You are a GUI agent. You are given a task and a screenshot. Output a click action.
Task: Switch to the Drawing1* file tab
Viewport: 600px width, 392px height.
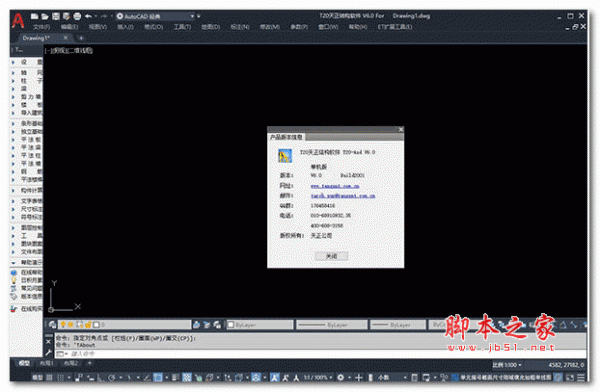click(x=36, y=38)
